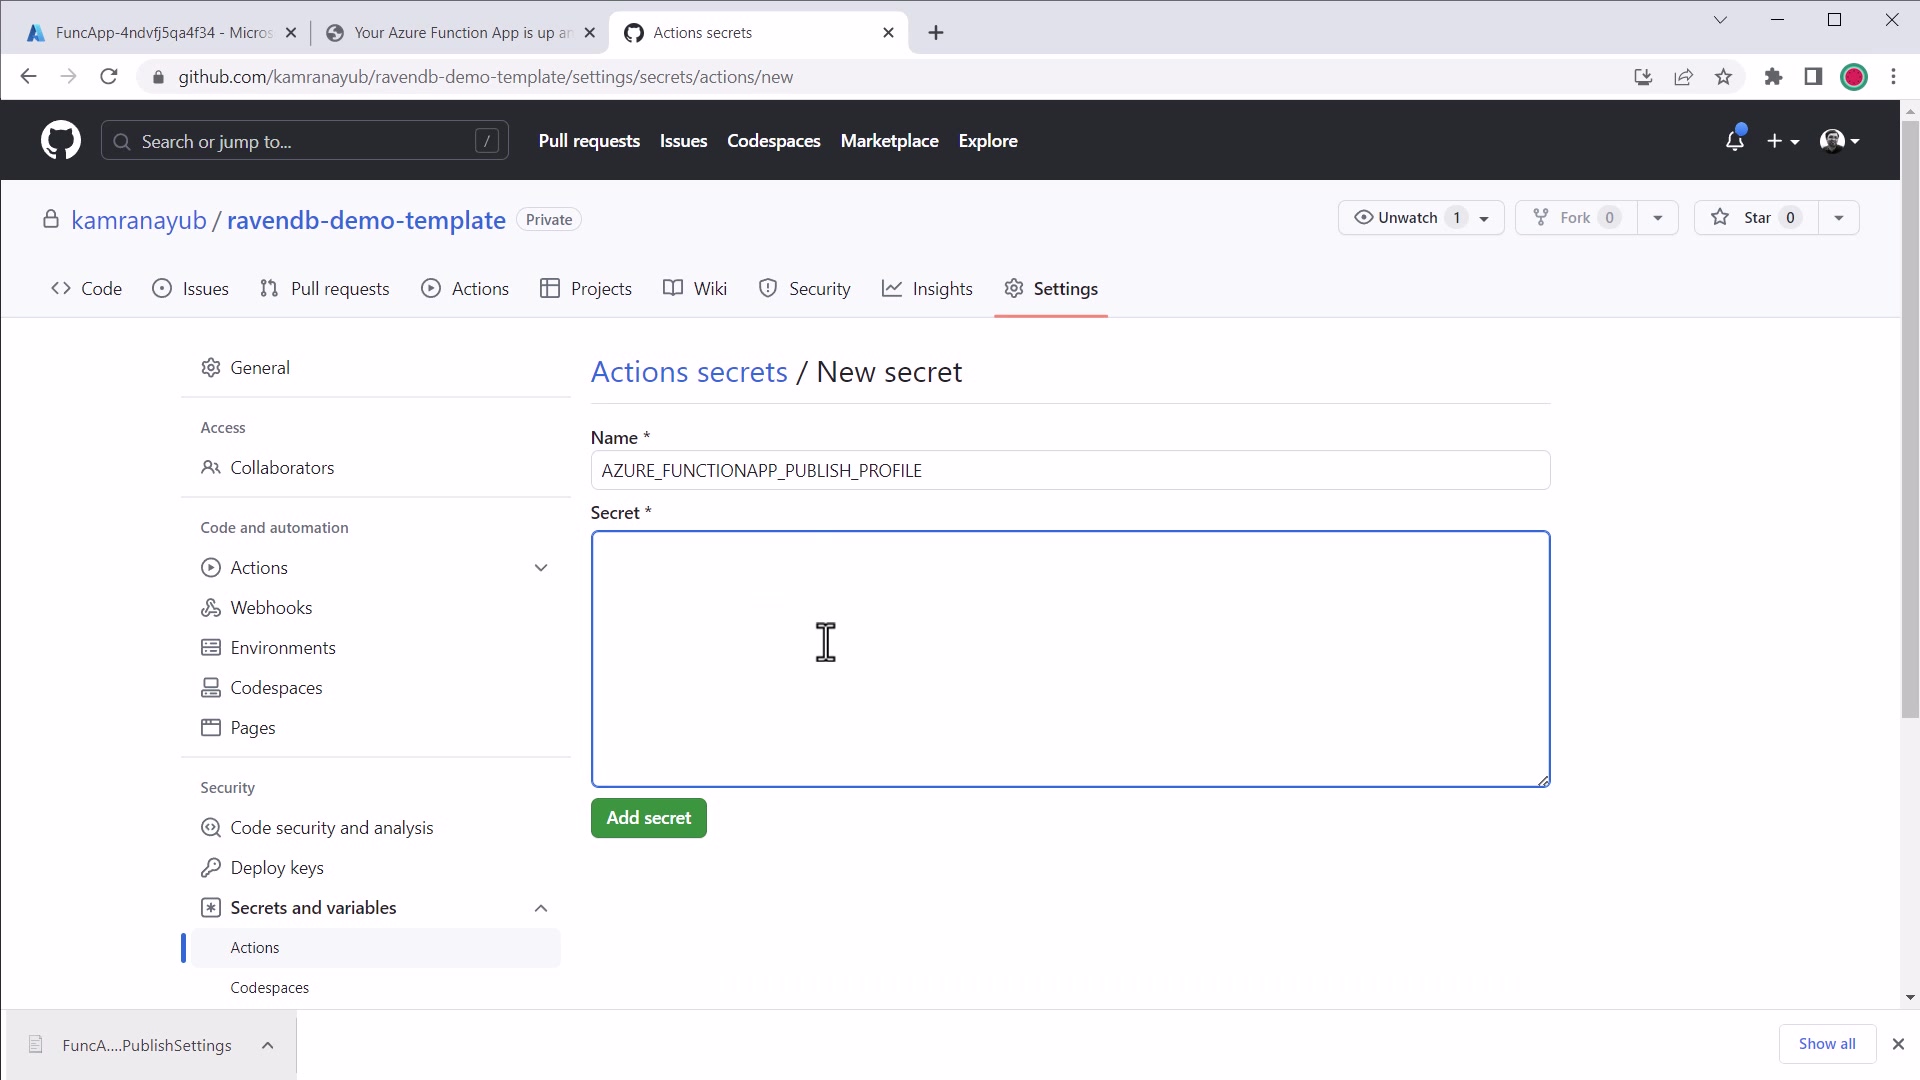The height and width of the screenshot is (1080, 1920).
Task: Click Show all downloads
Action: pyautogui.click(x=1827, y=1044)
